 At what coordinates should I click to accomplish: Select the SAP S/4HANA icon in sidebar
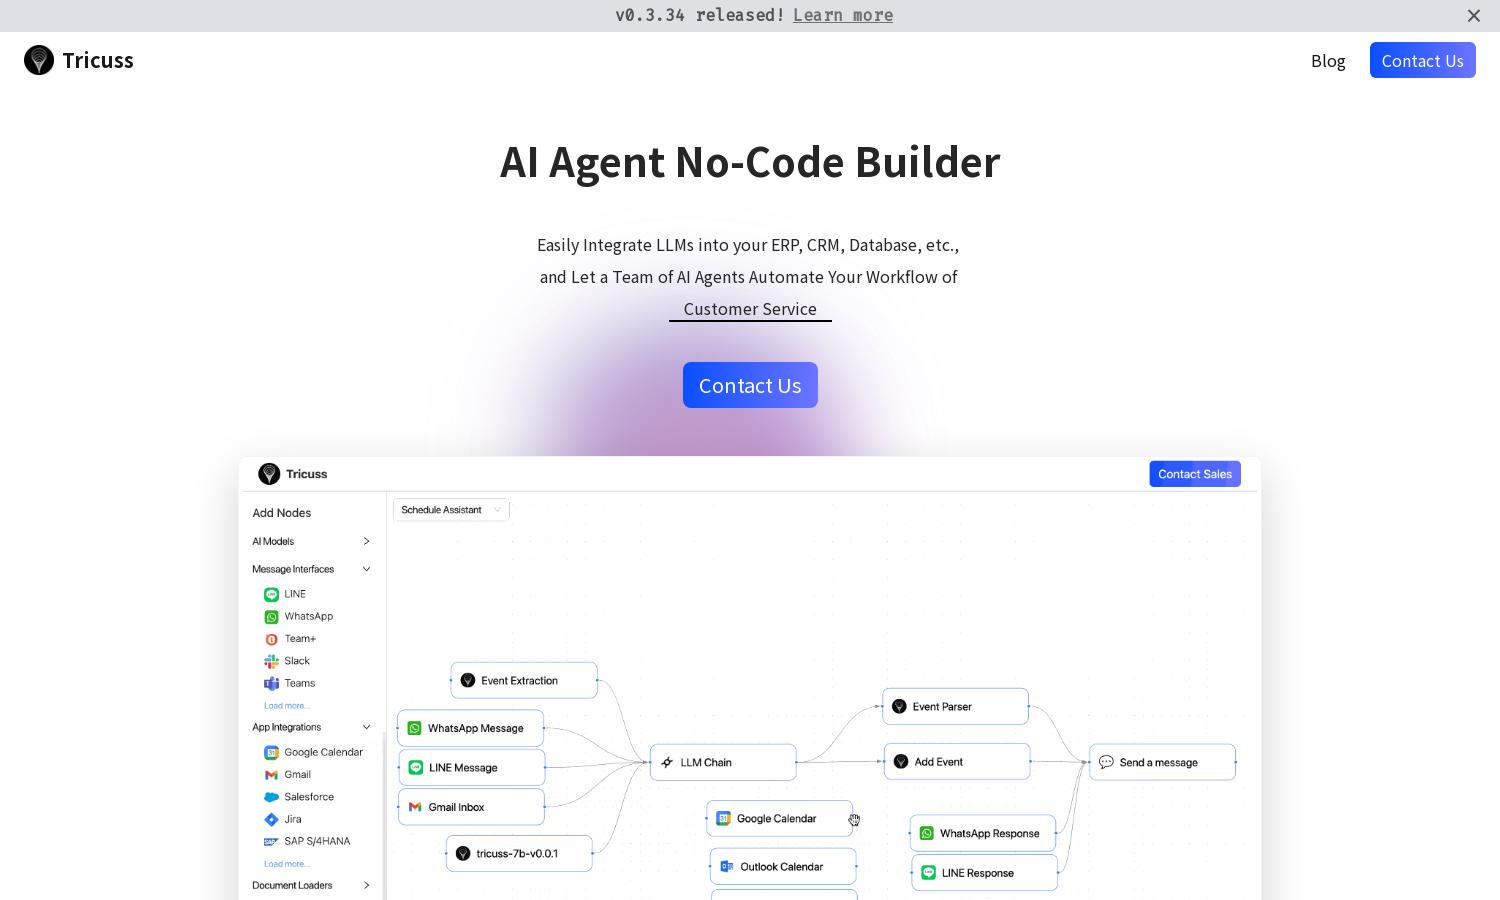(271, 842)
